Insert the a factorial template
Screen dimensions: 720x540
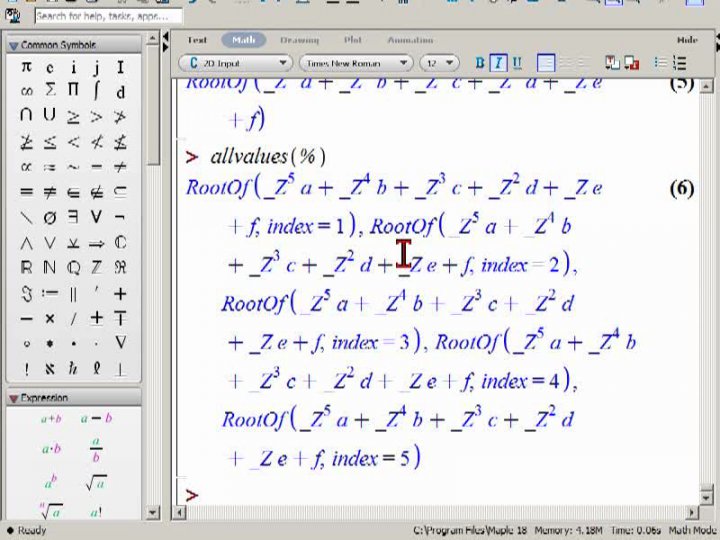[96, 512]
